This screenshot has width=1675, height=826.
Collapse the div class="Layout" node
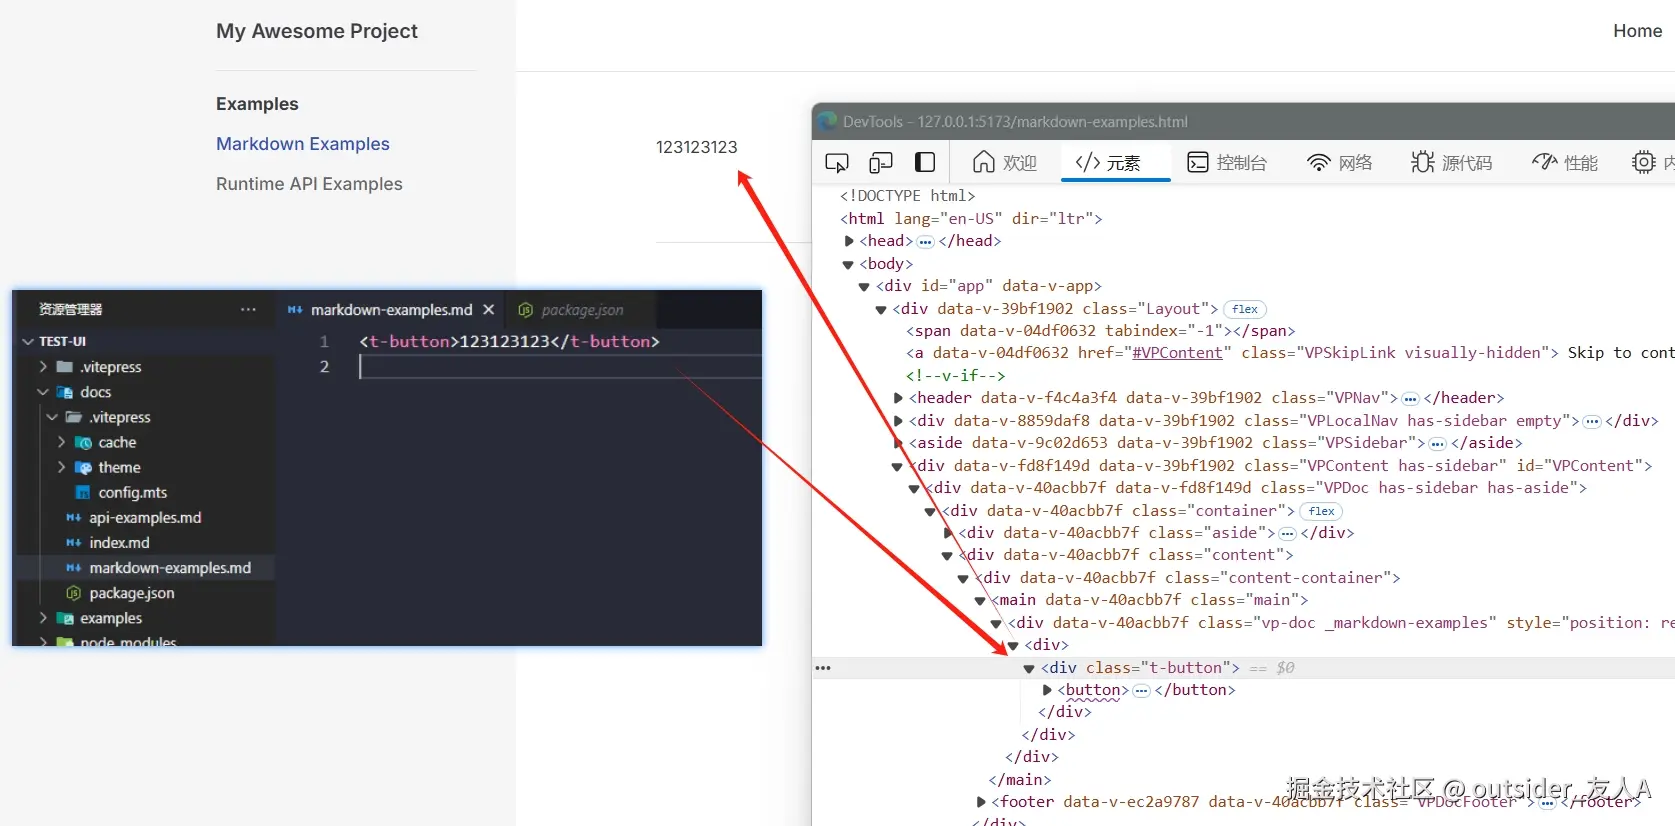pyautogui.click(x=881, y=310)
